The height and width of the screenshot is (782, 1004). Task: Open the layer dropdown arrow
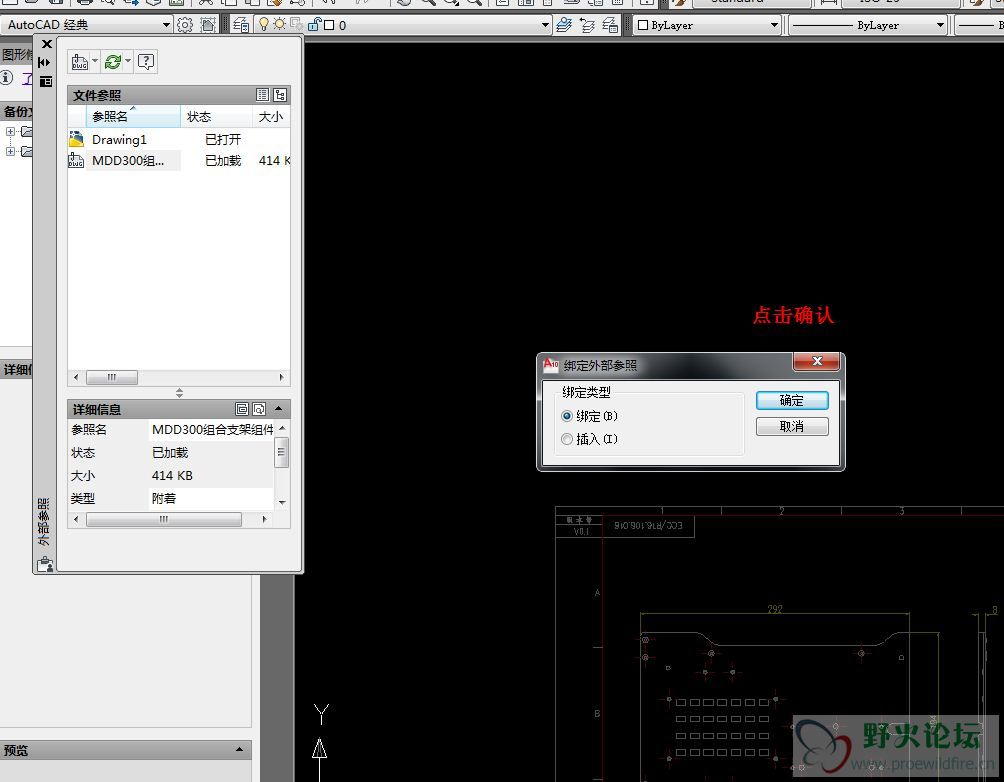coord(545,25)
